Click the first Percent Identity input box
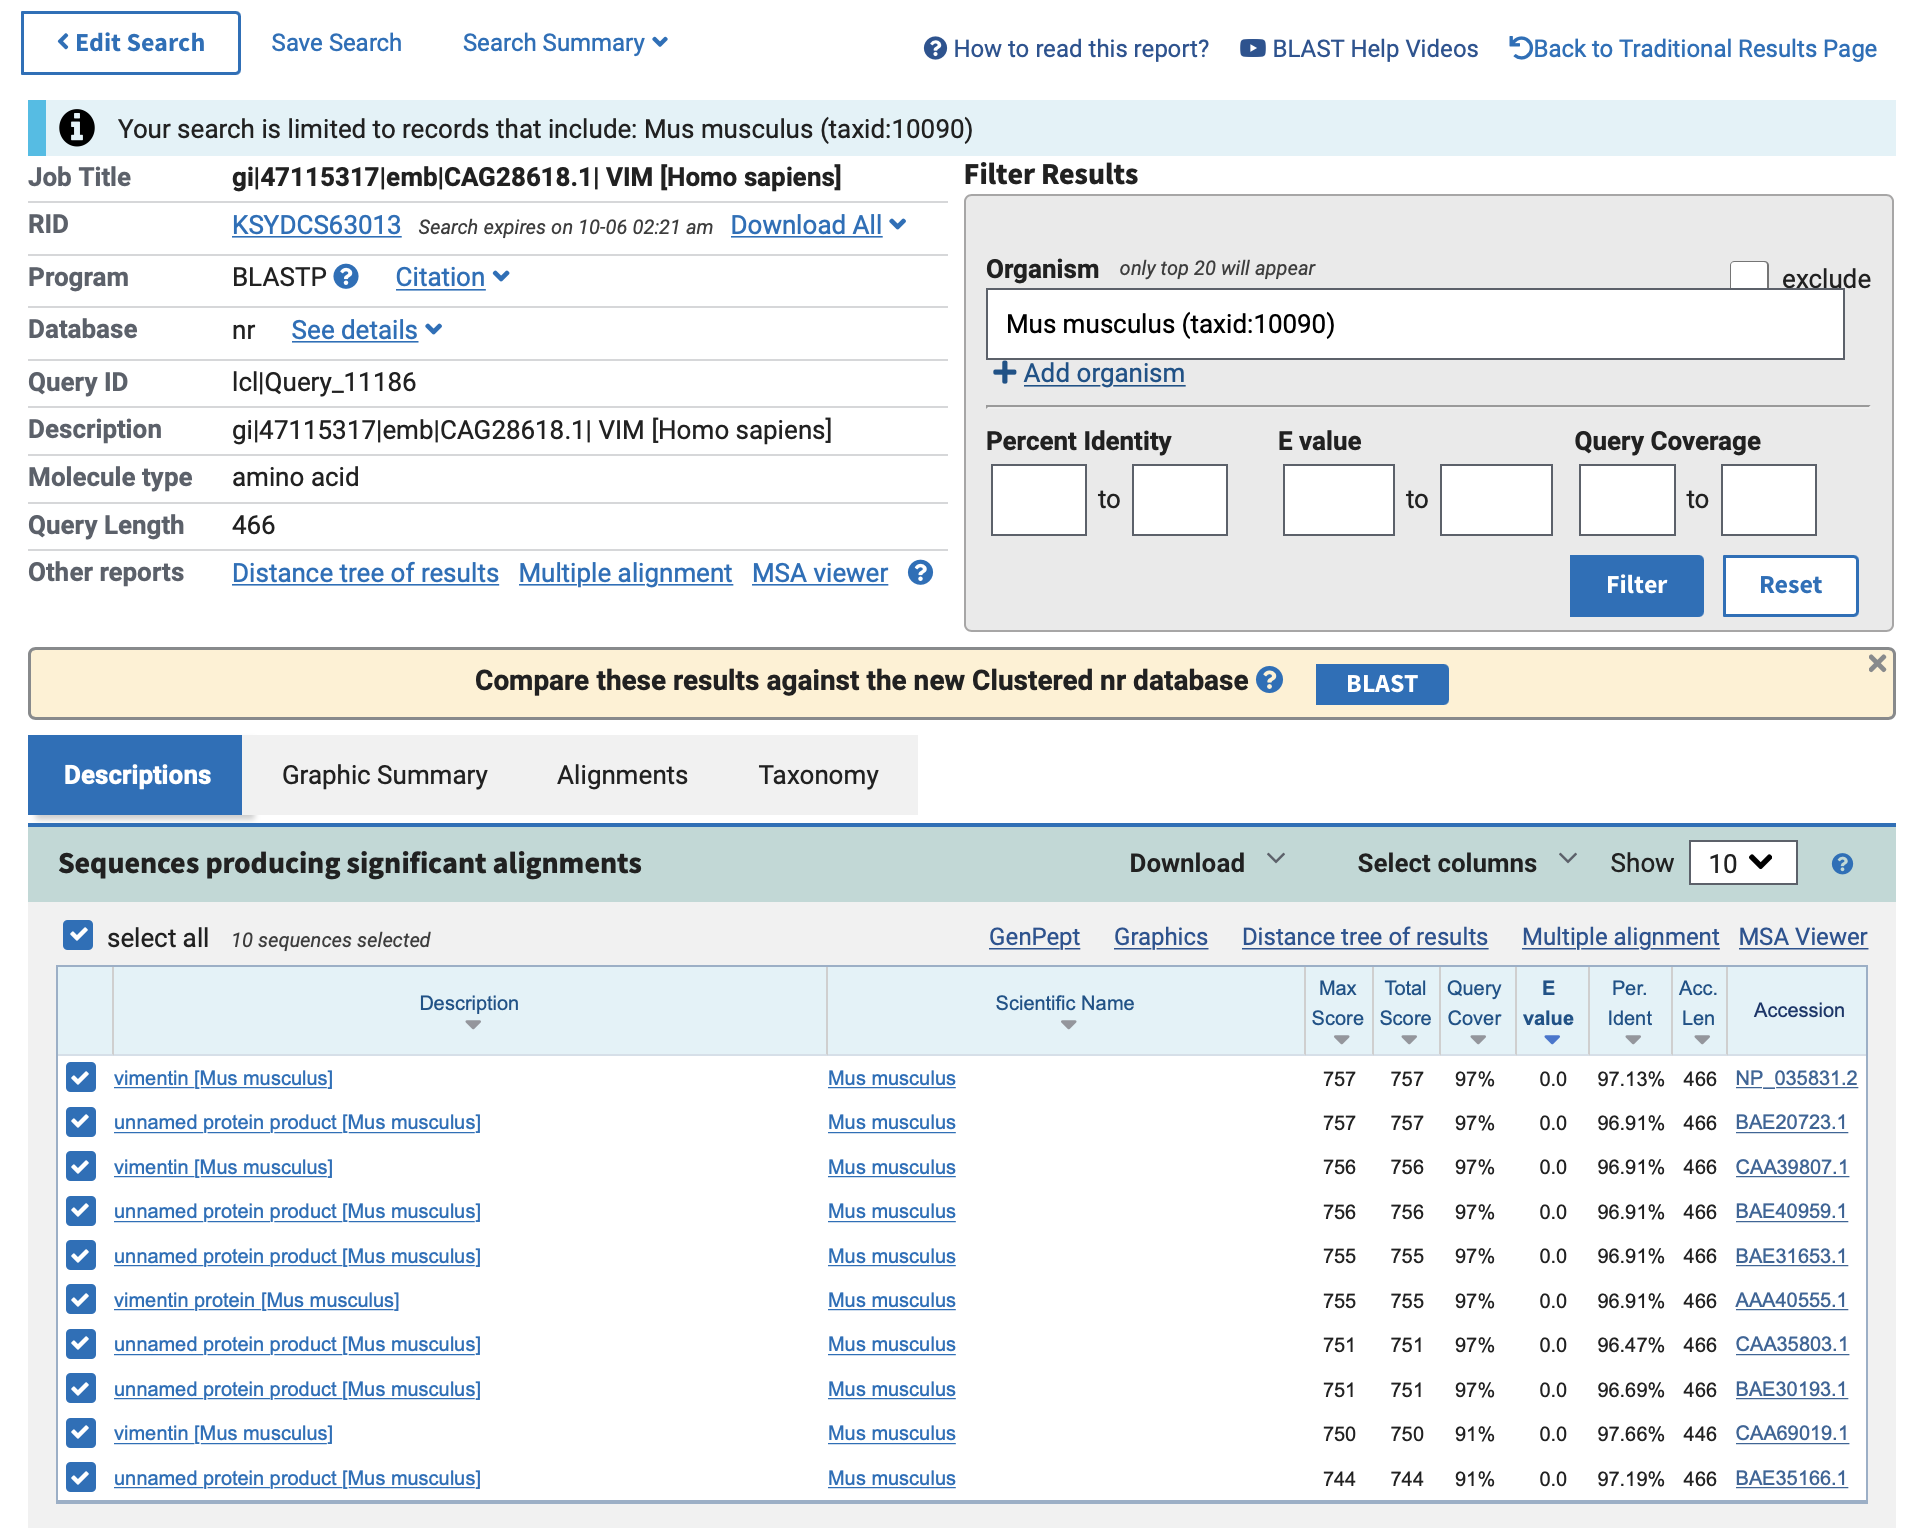Screen dimensions: 1932x1528 pyautogui.click(x=1038, y=500)
